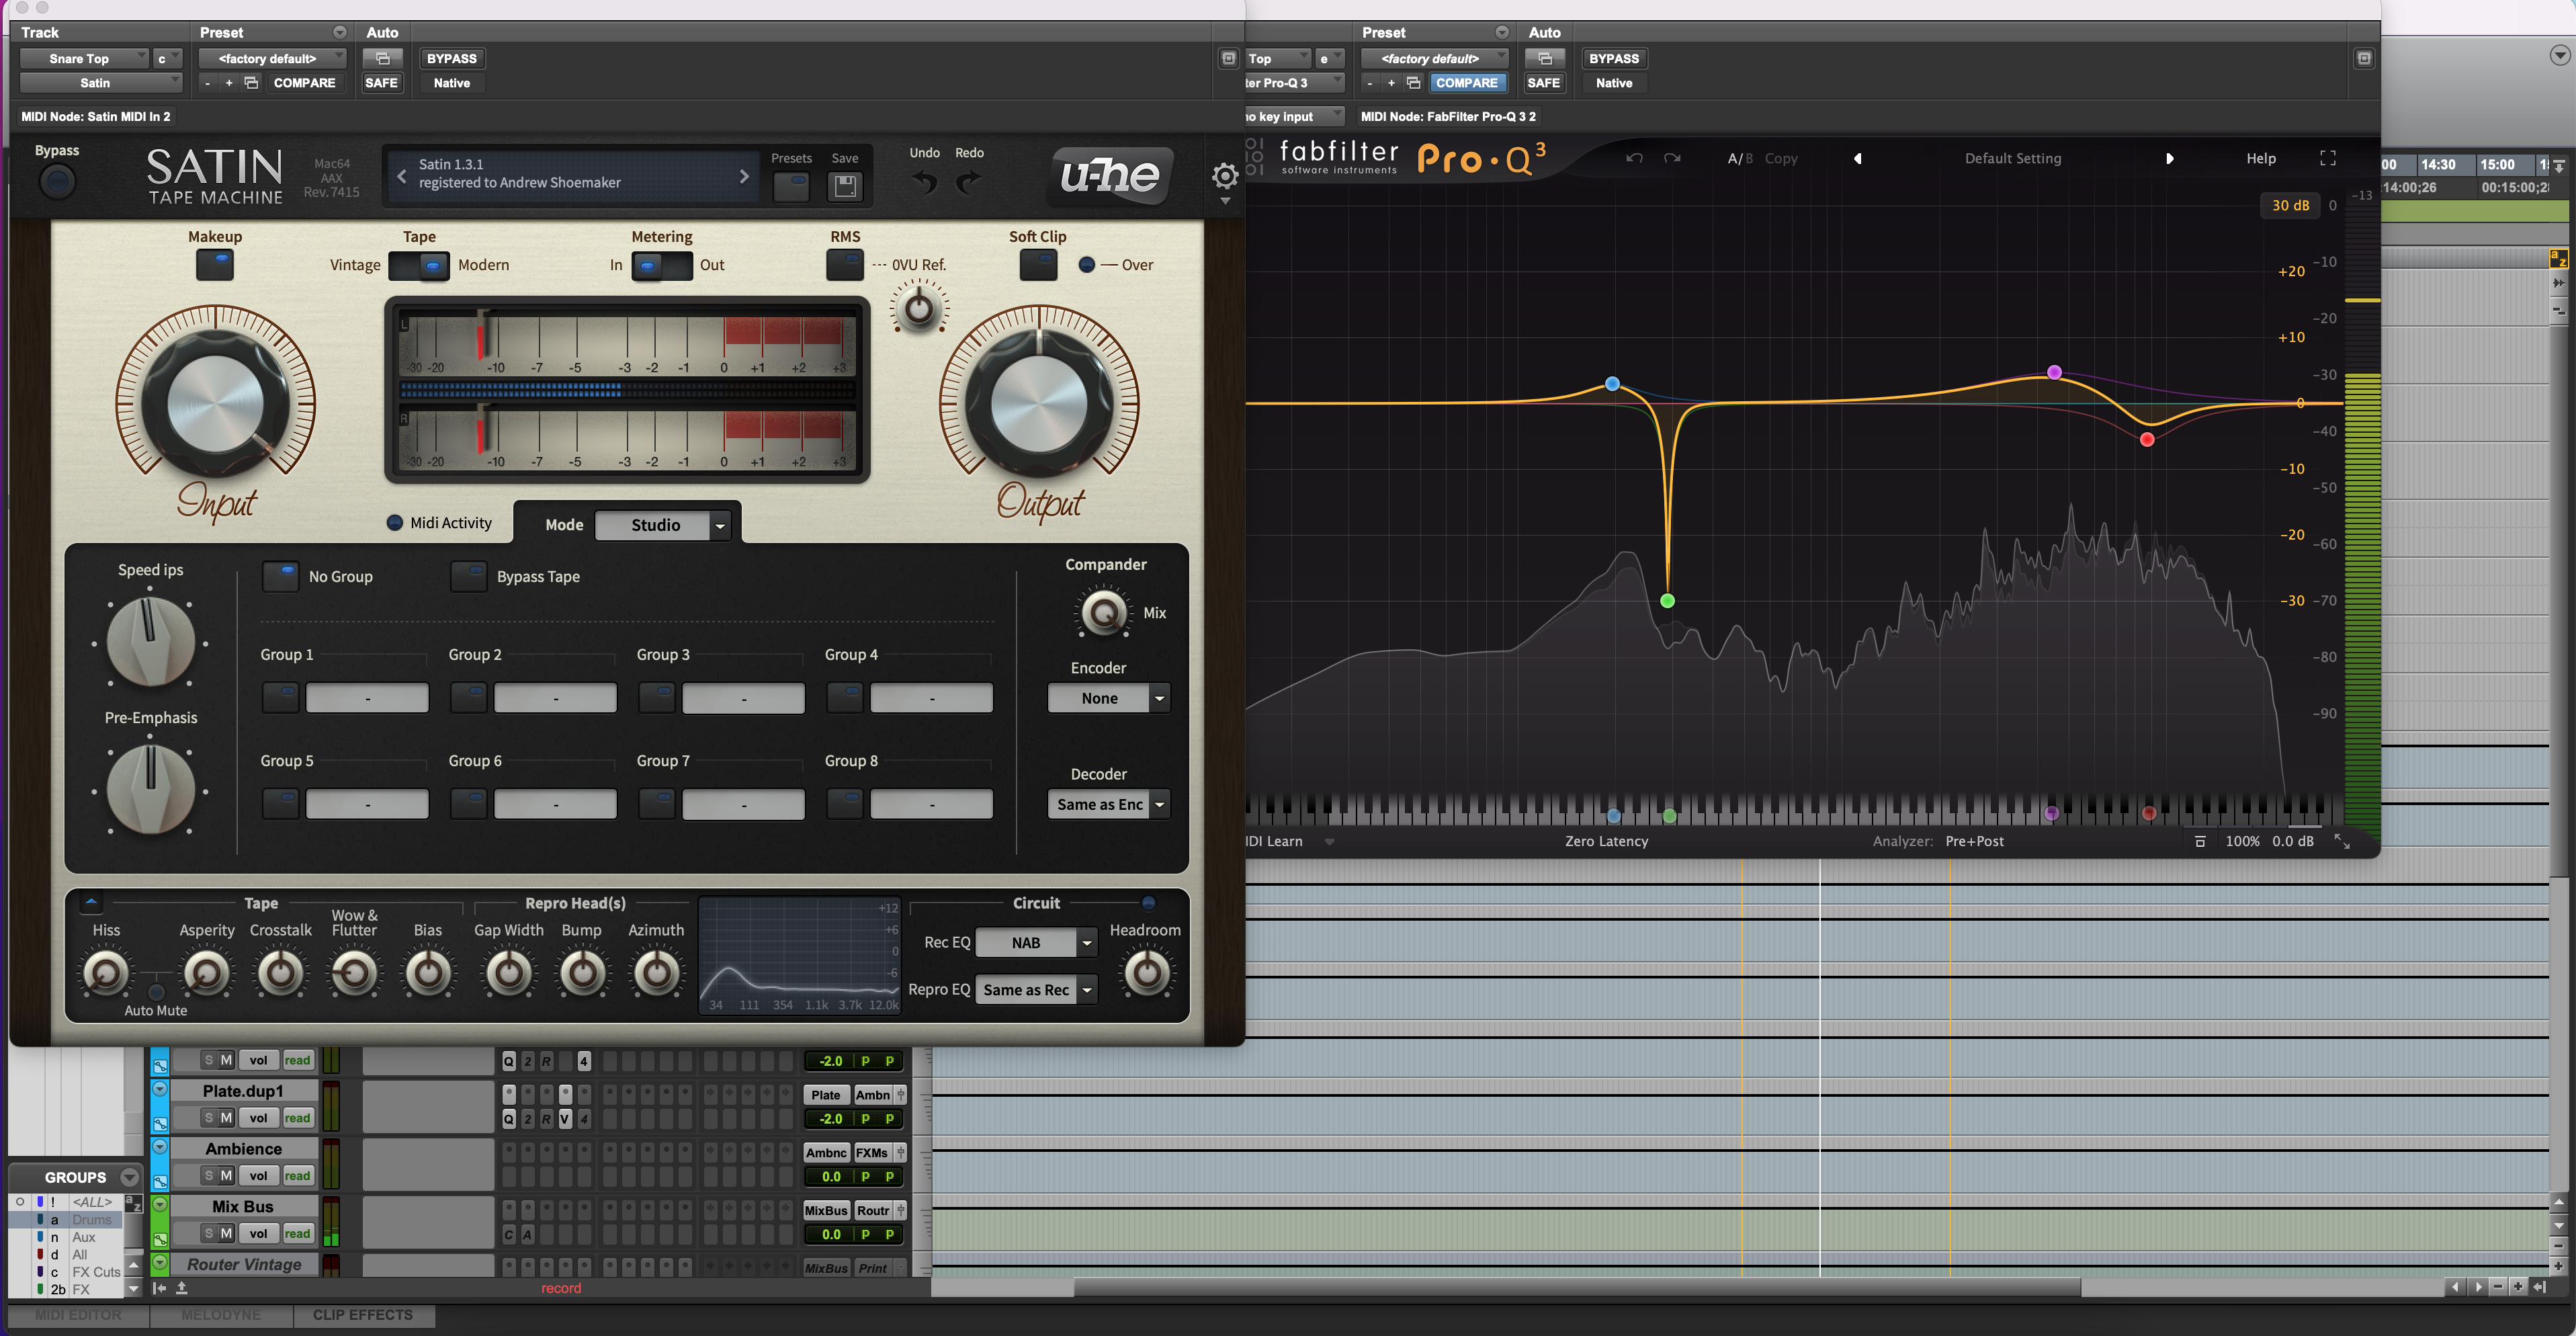2576x1336 pixels.
Task: Select the blue EQ band node
Action: (x=1612, y=384)
